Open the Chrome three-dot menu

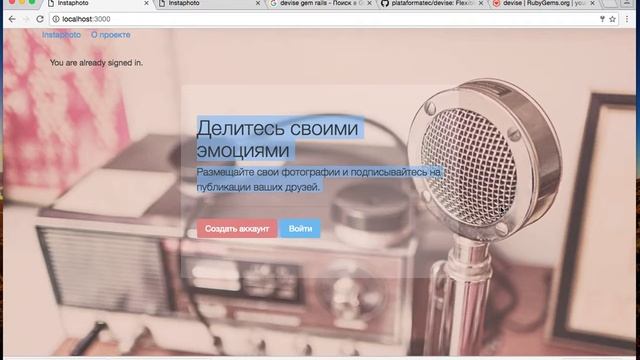tap(627, 19)
